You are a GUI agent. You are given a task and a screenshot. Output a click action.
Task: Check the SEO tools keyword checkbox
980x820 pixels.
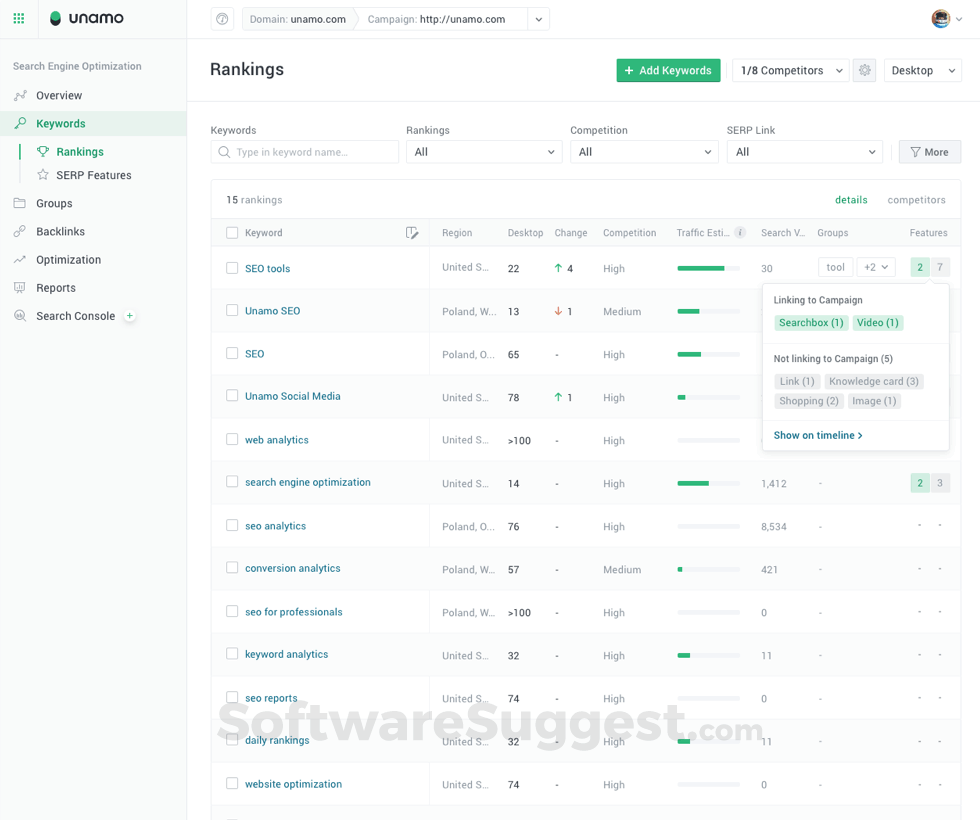[232, 268]
